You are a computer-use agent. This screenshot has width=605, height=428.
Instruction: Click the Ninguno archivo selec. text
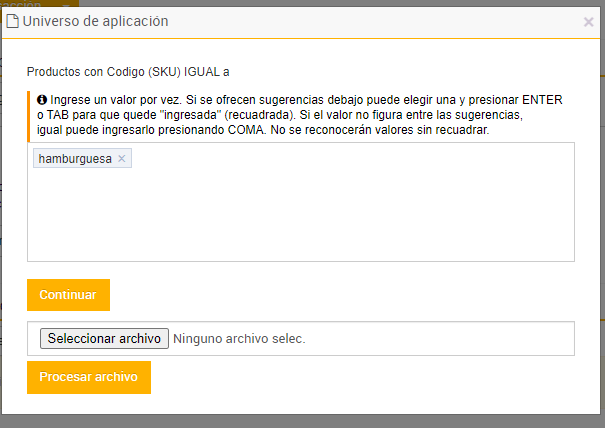[239, 339]
